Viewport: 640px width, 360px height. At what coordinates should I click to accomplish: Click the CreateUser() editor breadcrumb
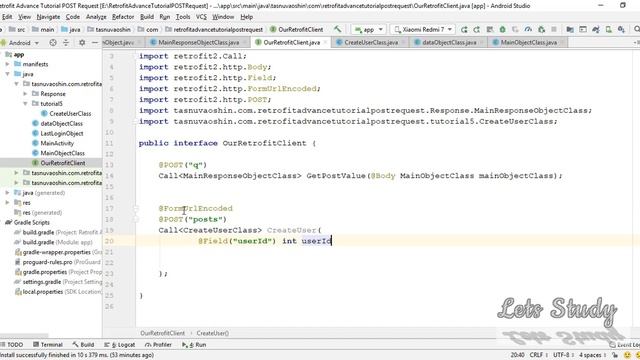click(213, 333)
